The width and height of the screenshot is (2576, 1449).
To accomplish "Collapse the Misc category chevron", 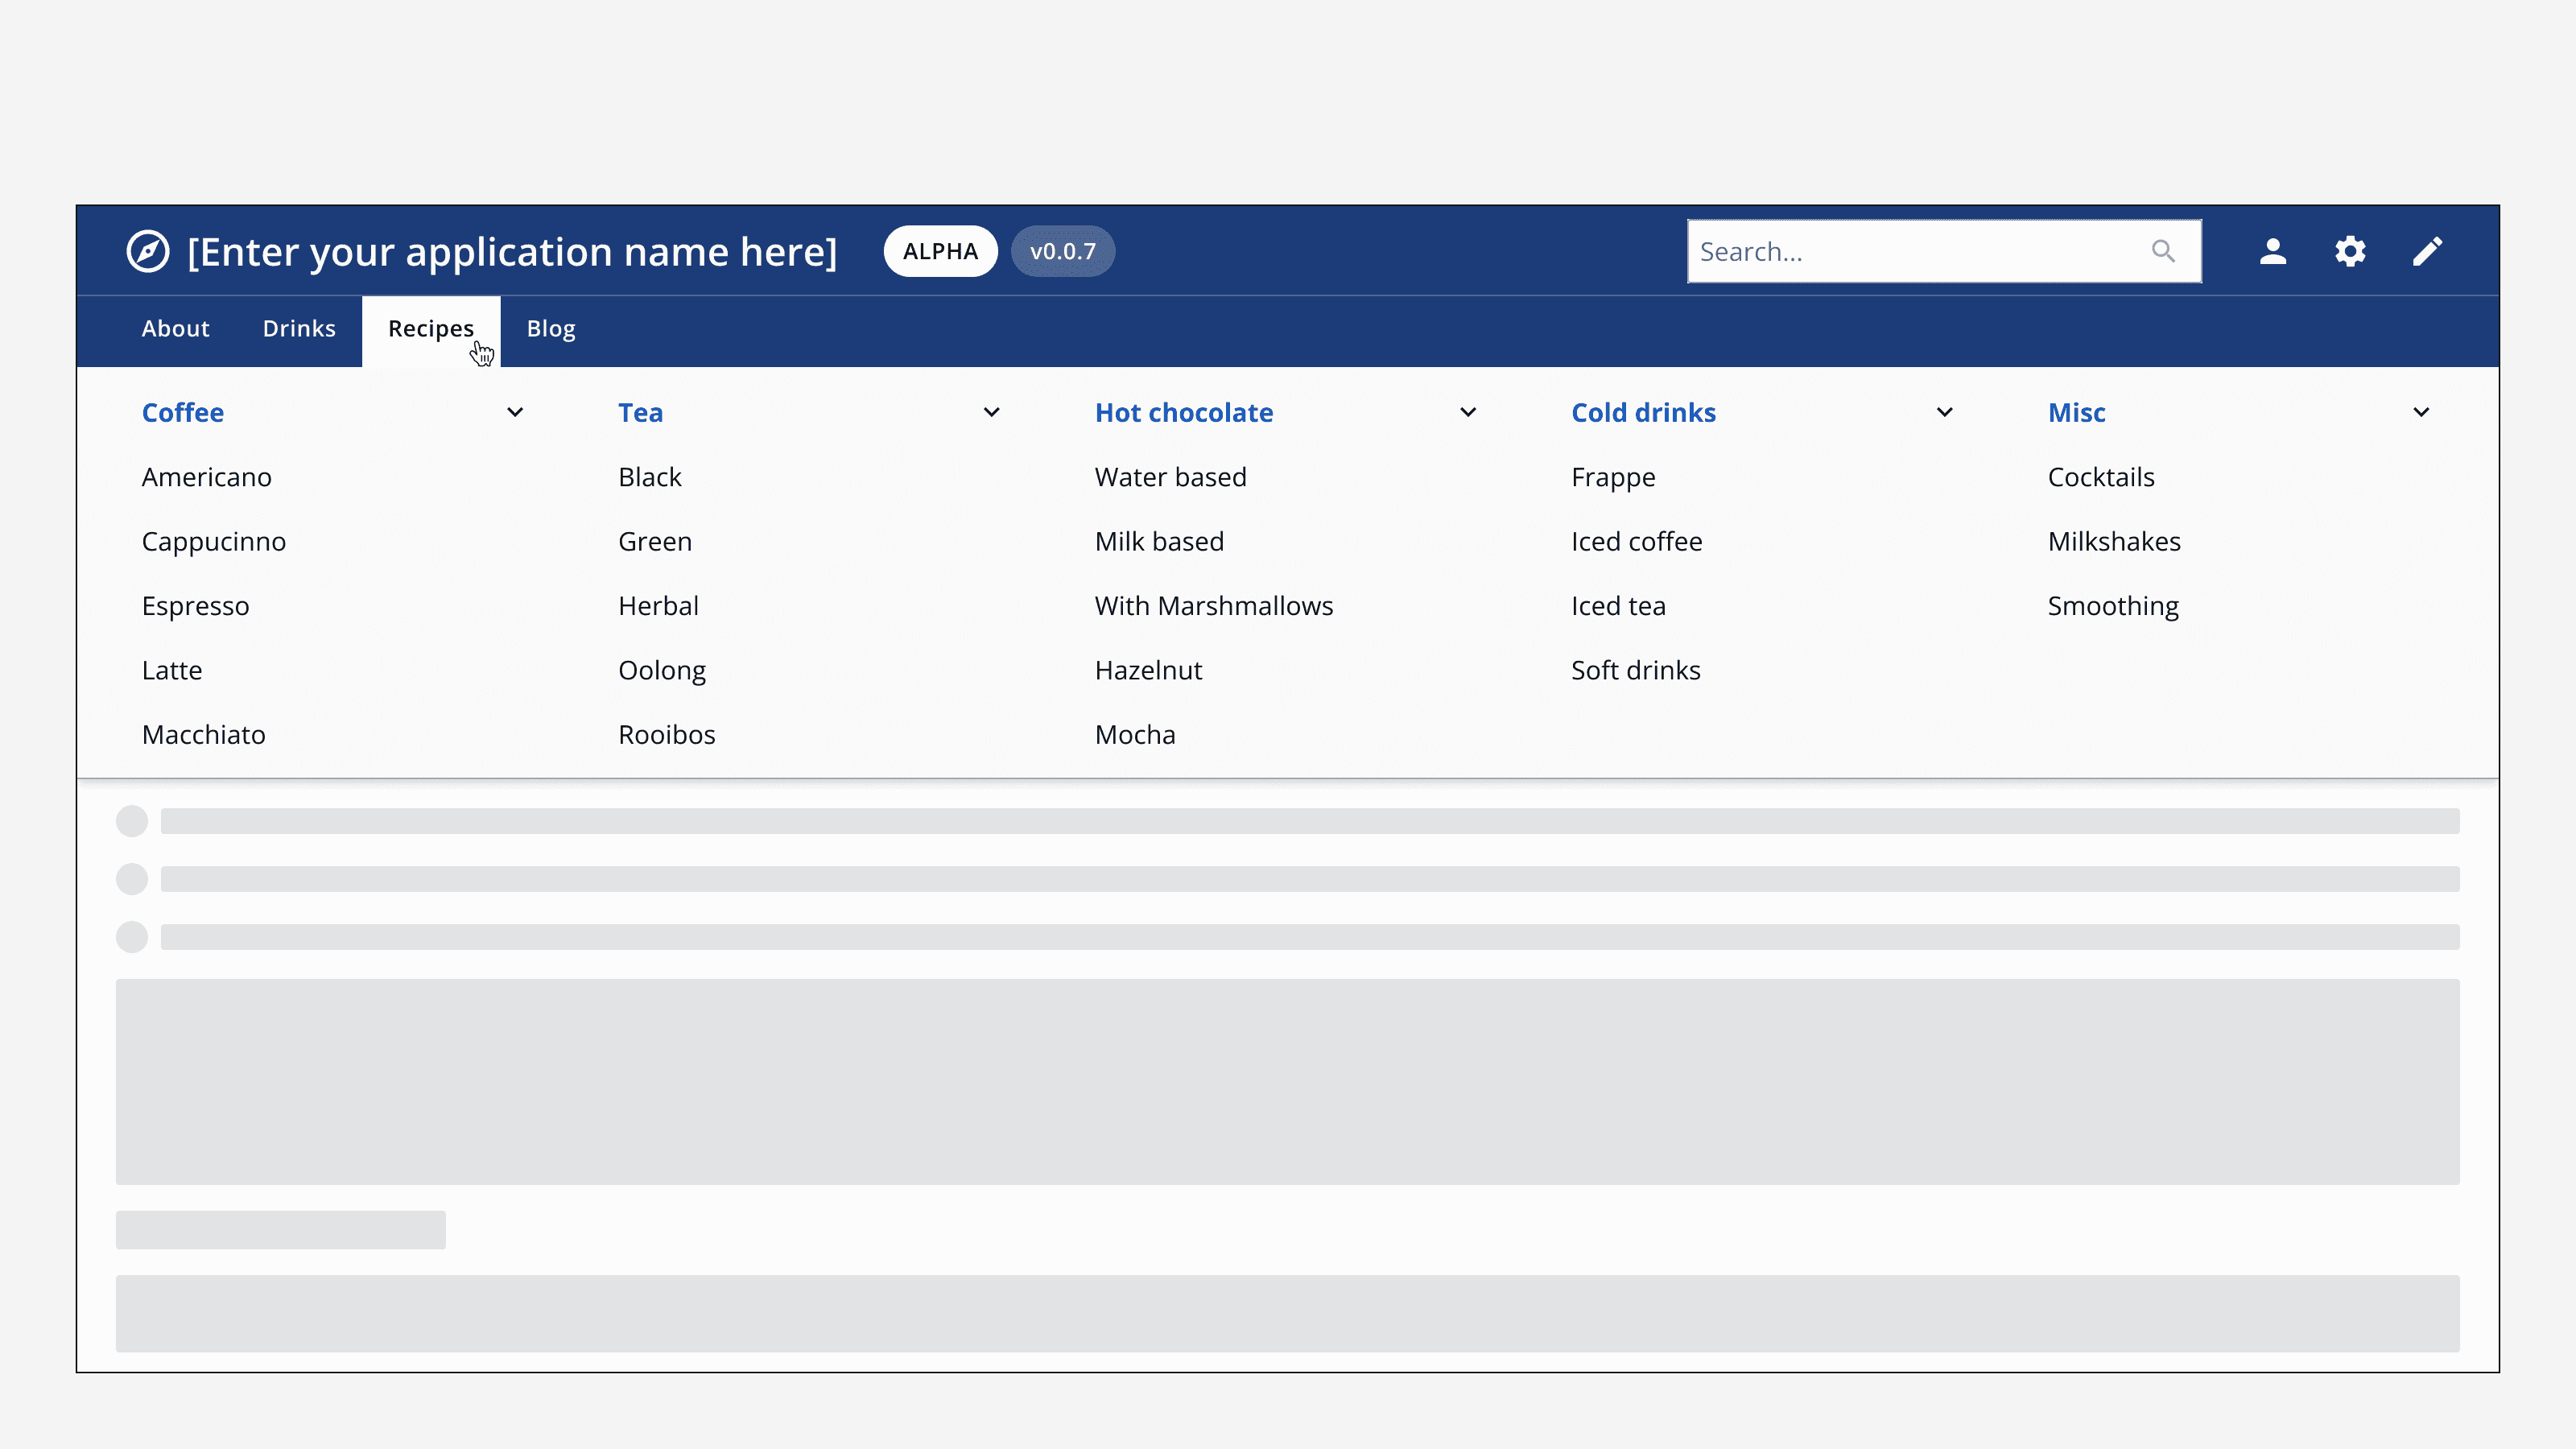I will 2421,412.
